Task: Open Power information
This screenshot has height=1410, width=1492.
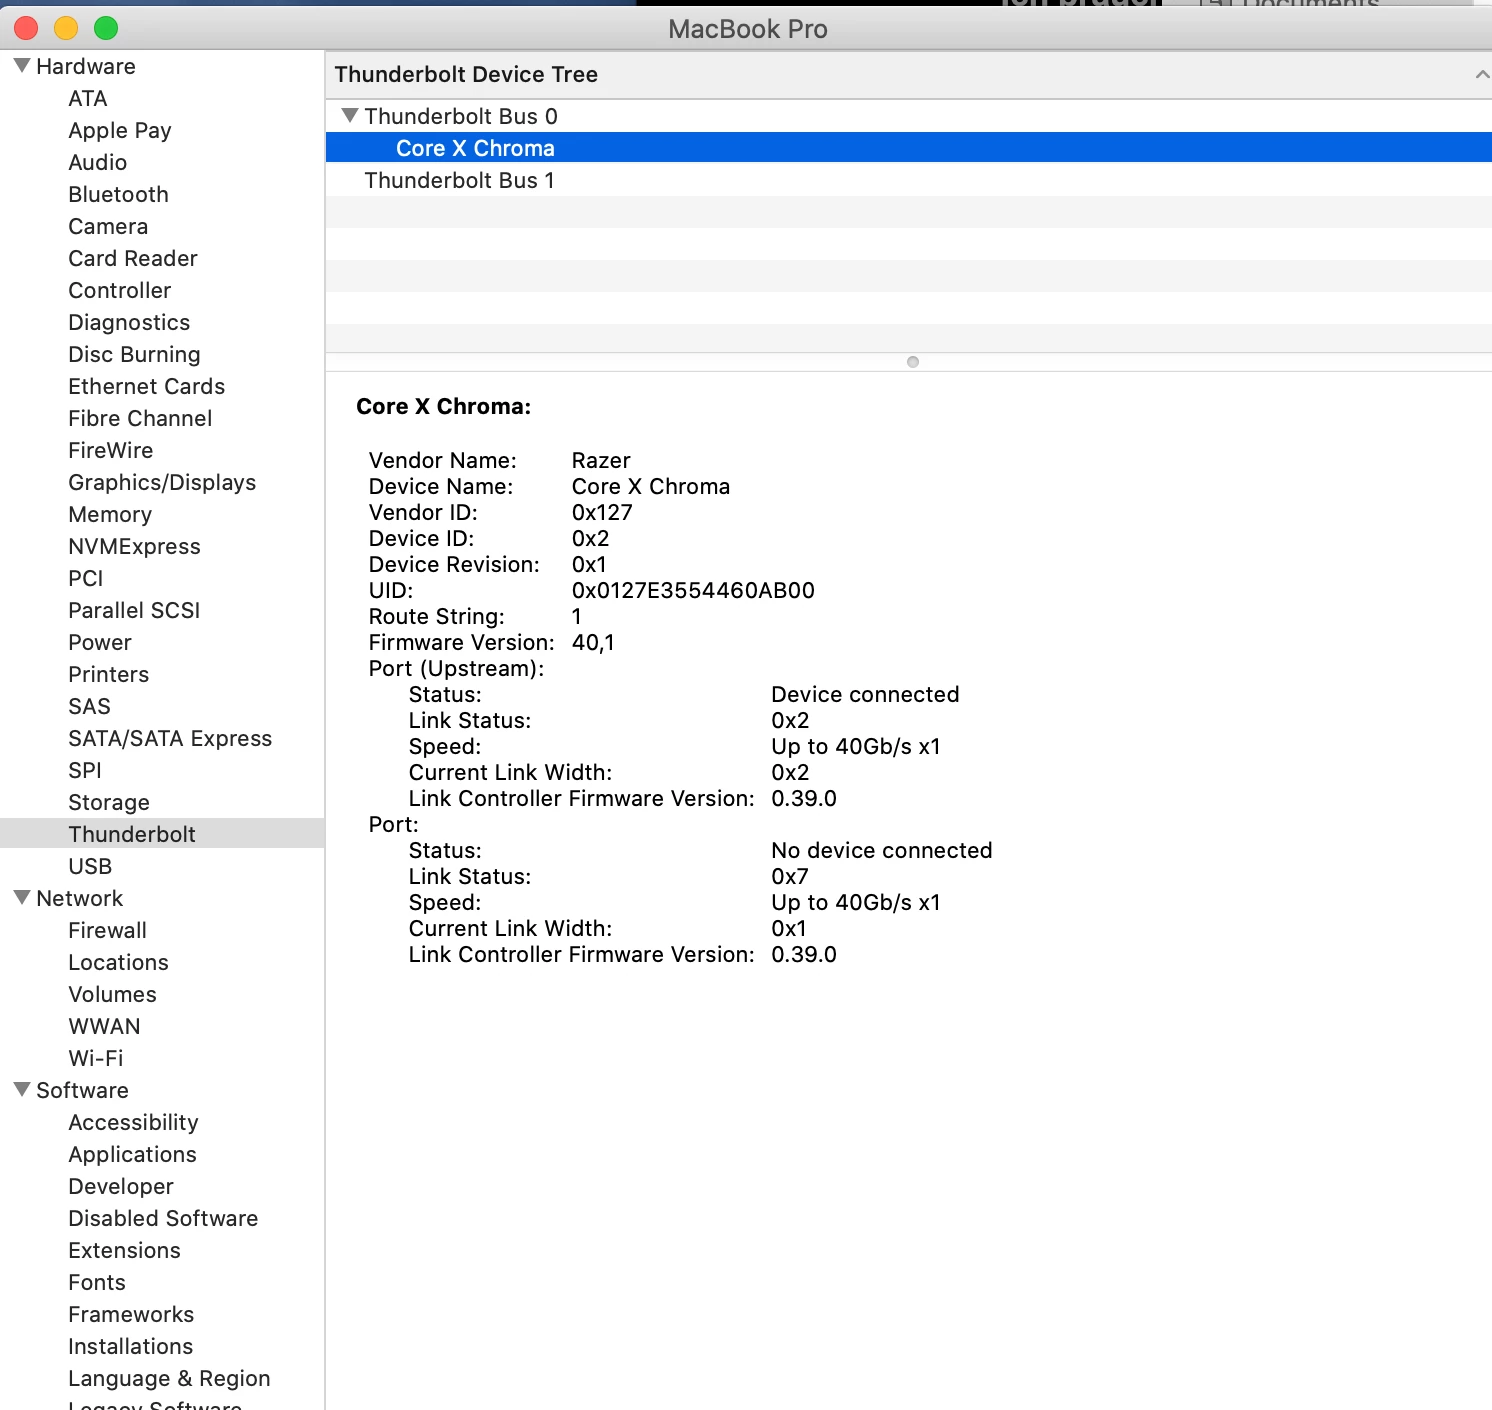Action: (x=100, y=642)
